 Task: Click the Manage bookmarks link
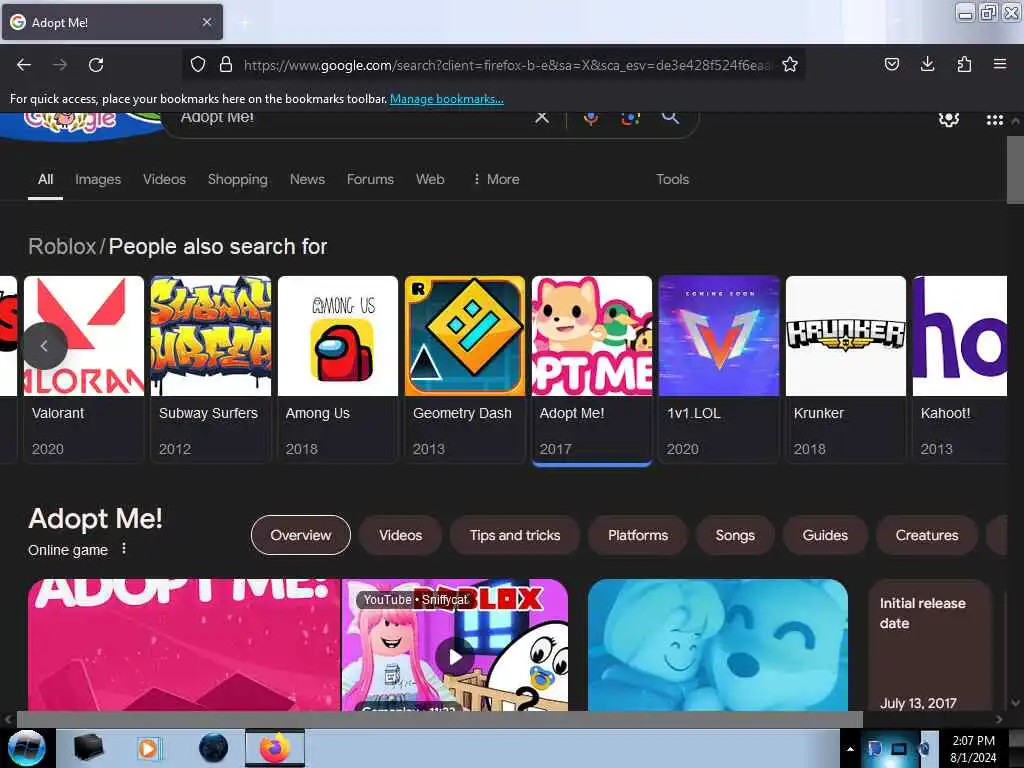pyautogui.click(x=447, y=99)
